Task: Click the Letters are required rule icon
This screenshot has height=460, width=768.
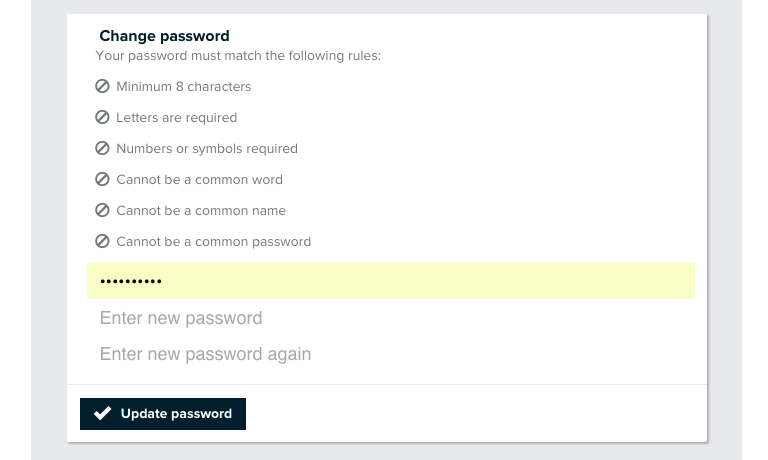Action: tap(102, 117)
